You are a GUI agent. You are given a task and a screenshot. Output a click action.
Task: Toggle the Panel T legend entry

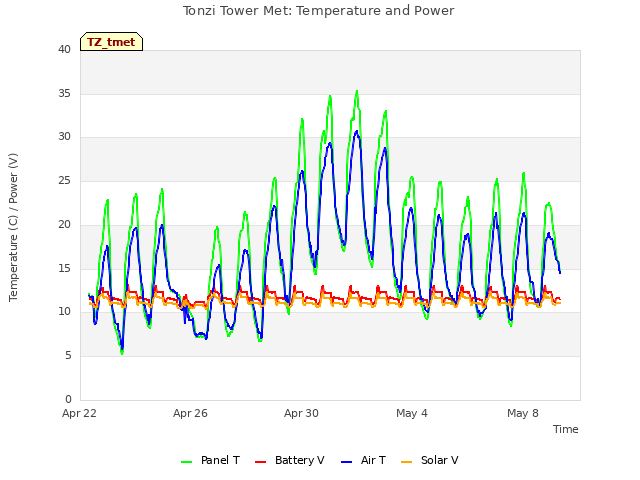210,460
